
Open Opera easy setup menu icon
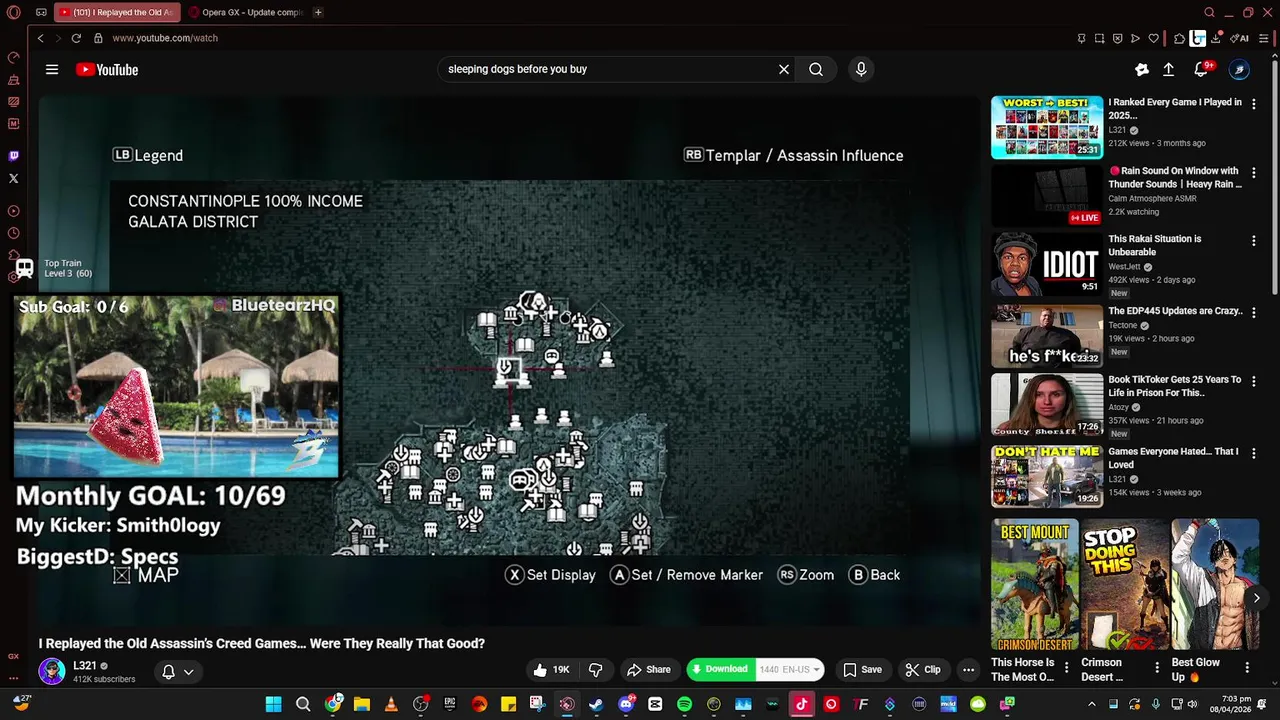[x=1263, y=38]
